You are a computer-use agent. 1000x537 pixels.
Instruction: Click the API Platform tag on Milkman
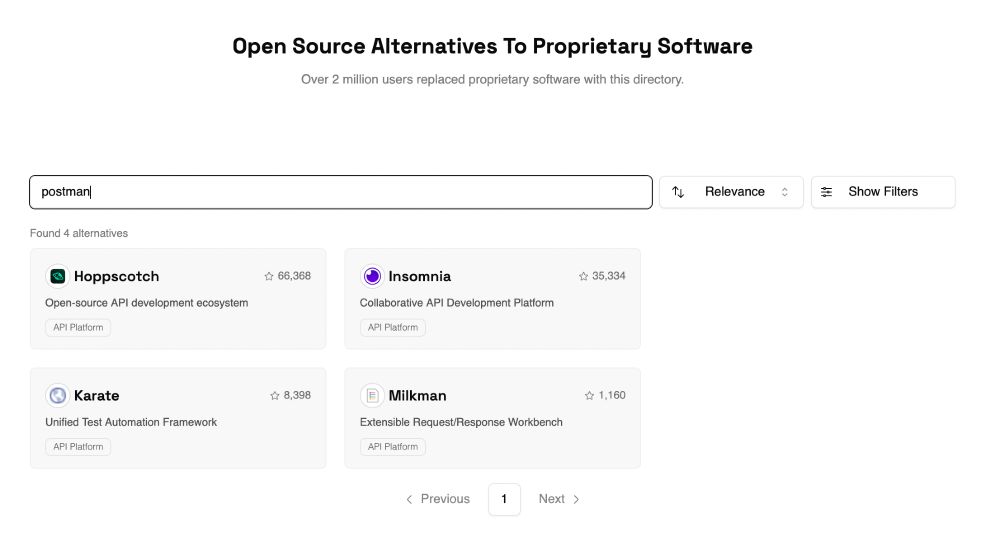392,446
